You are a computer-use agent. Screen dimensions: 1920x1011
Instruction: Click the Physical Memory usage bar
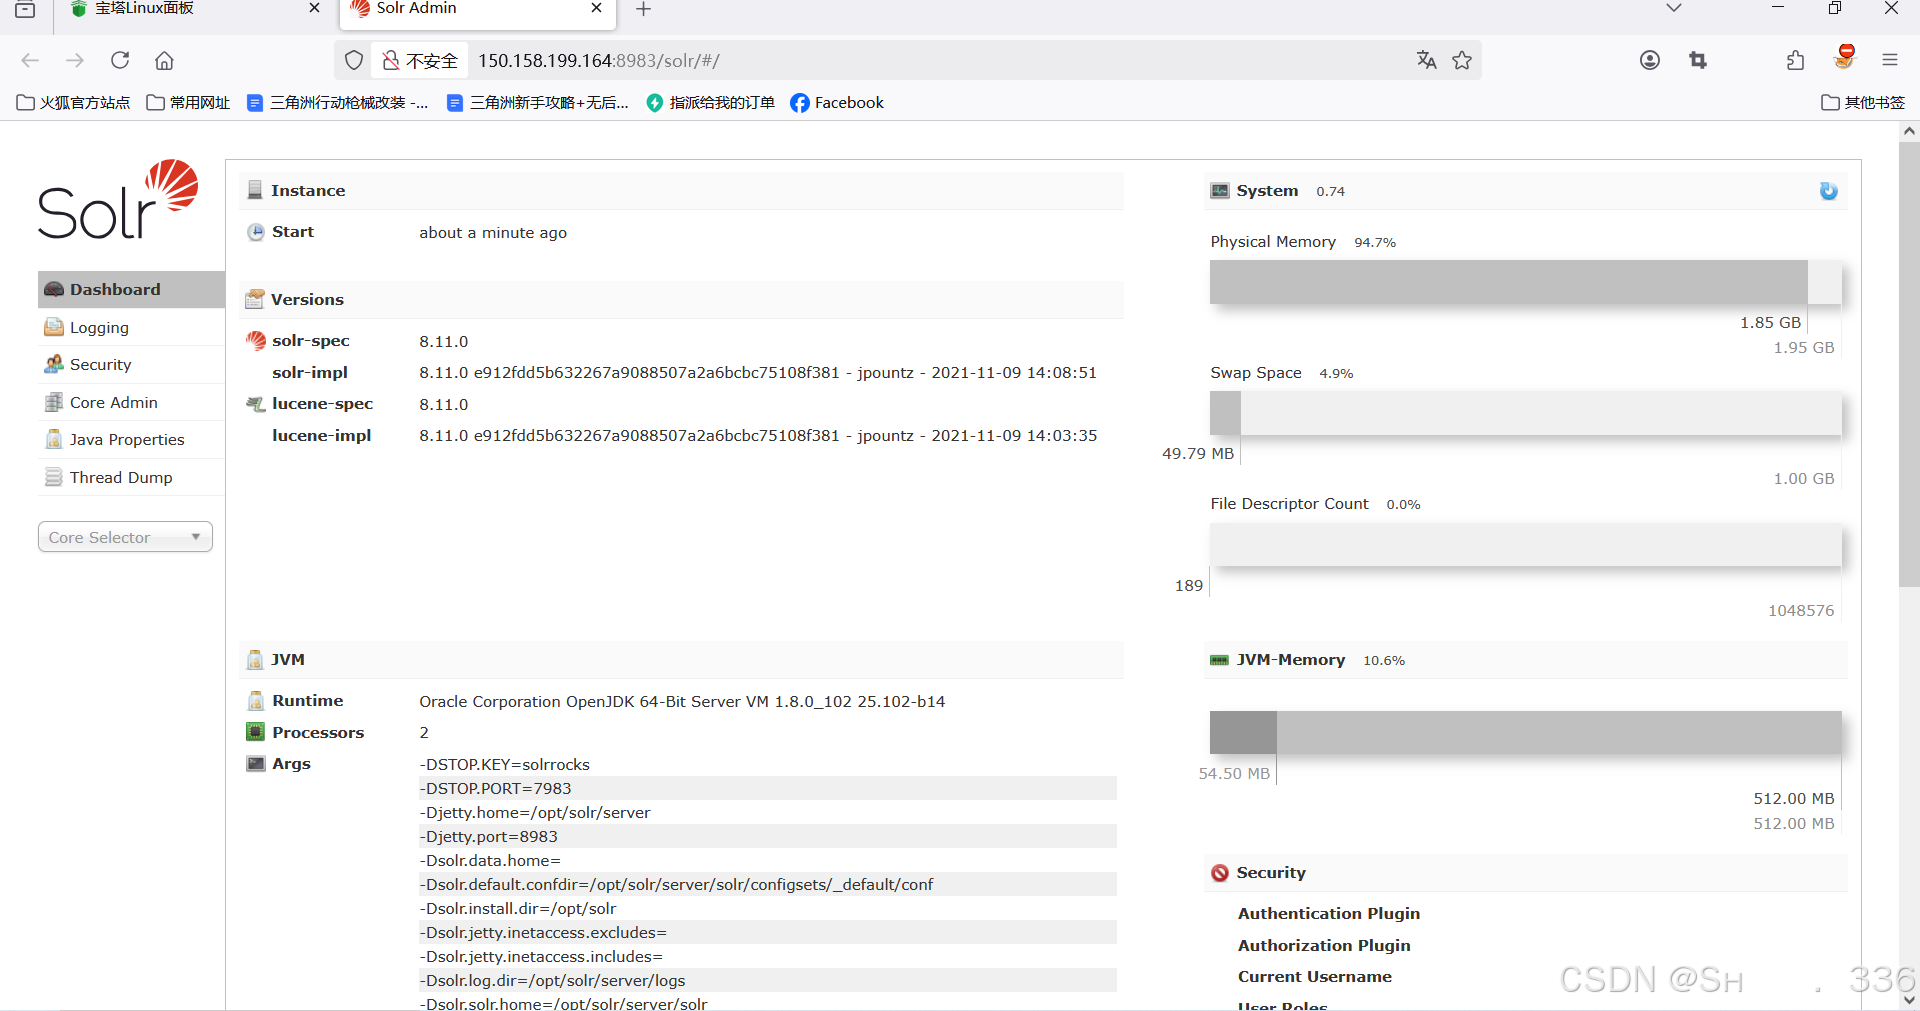pyautogui.click(x=1525, y=282)
